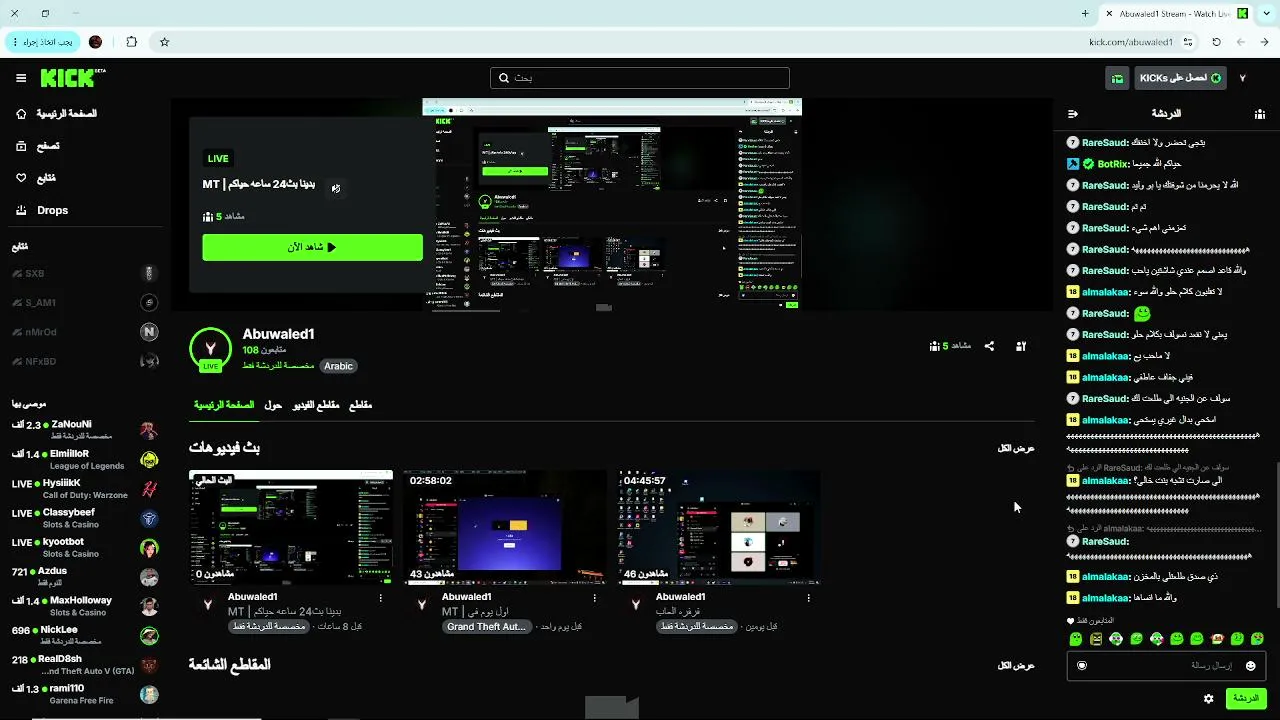Screen dimensions: 1280x720
Task: Click عرض الكل beside بث فيديوهات
Action: 1016,448
